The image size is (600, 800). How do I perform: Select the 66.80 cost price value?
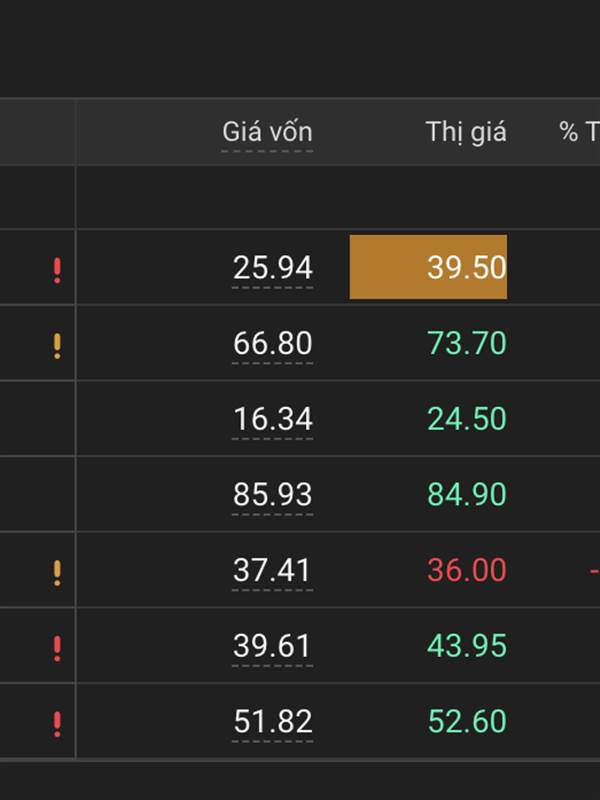[x=273, y=344]
